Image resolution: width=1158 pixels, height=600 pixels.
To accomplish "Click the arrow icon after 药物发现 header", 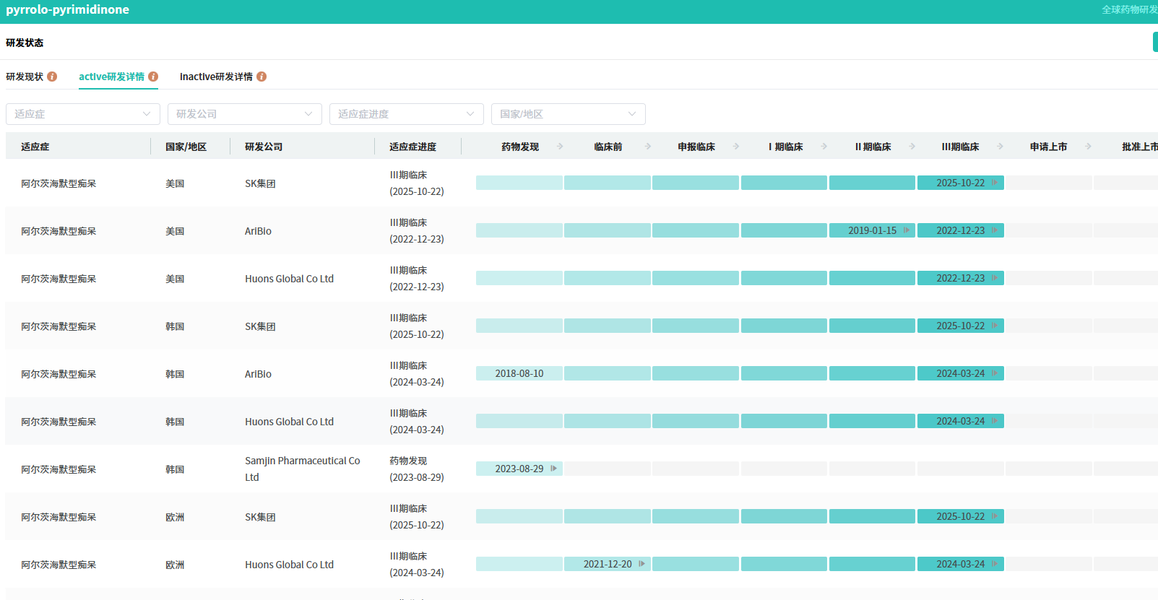I will point(560,146).
